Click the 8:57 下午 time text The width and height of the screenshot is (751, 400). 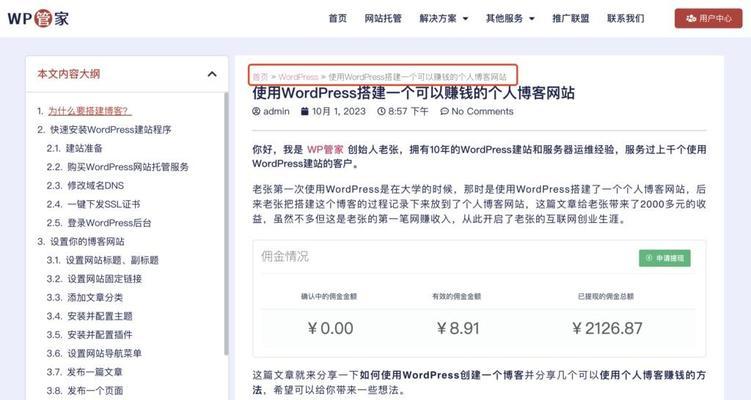(408, 111)
